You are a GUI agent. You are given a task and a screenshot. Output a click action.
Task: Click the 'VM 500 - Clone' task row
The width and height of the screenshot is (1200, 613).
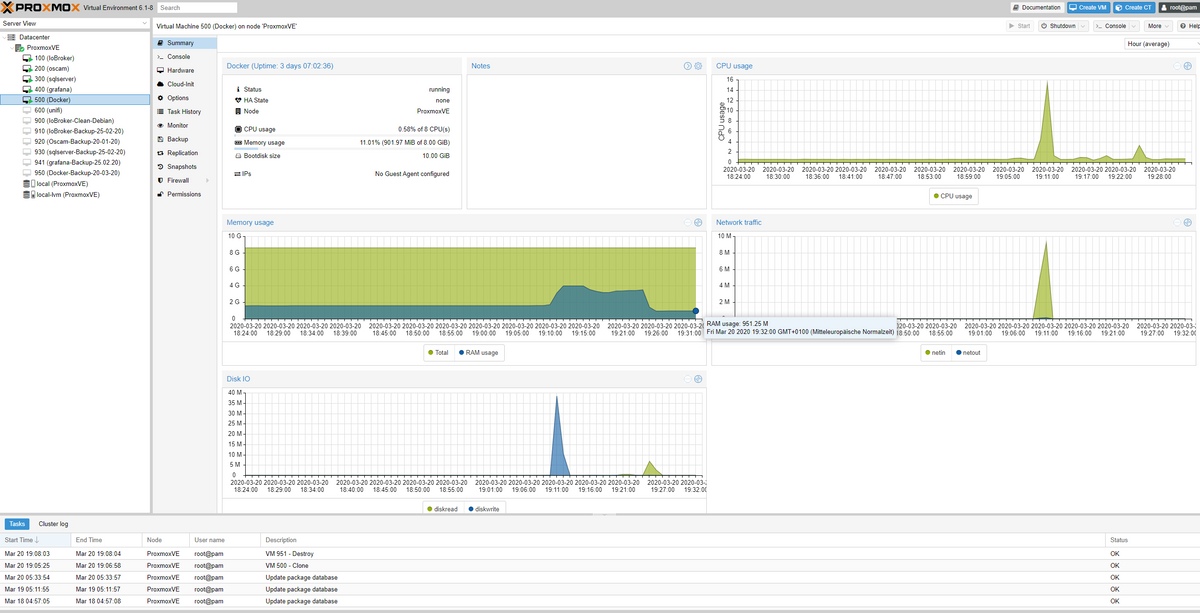(600, 565)
